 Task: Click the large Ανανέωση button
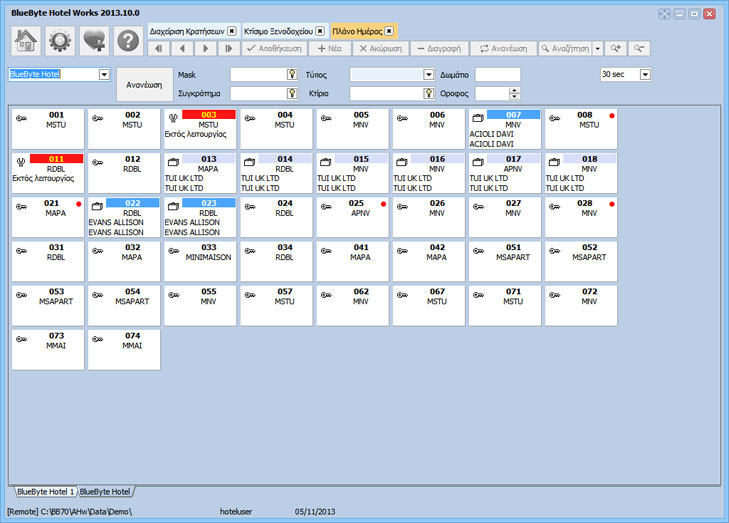(144, 85)
